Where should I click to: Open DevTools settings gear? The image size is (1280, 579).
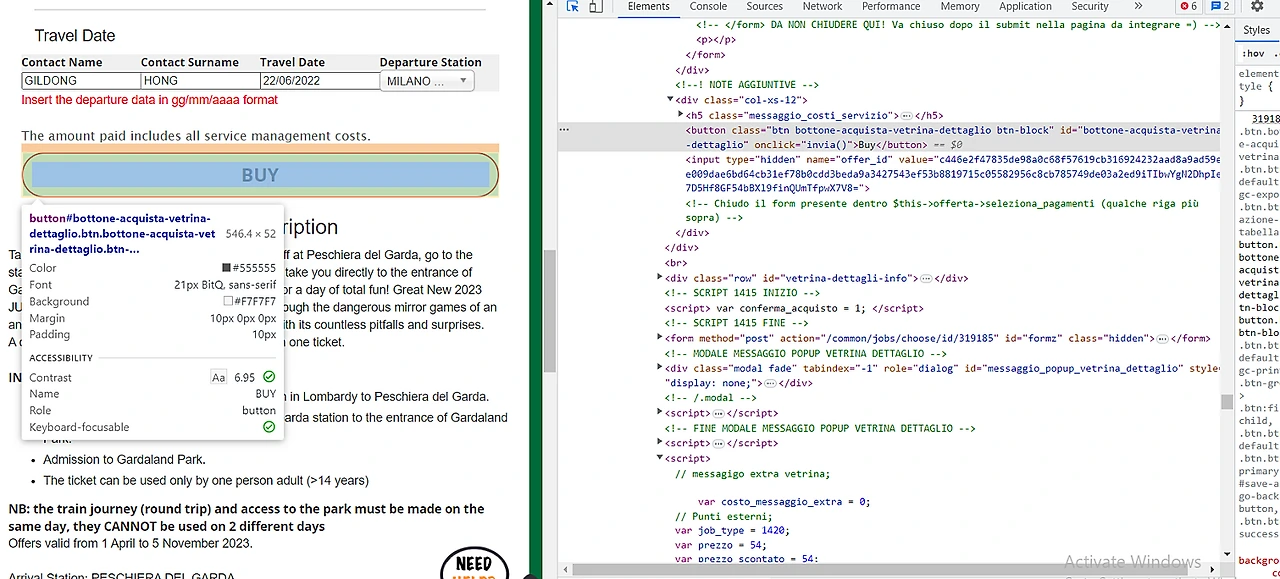pyautogui.click(x=1257, y=6)
